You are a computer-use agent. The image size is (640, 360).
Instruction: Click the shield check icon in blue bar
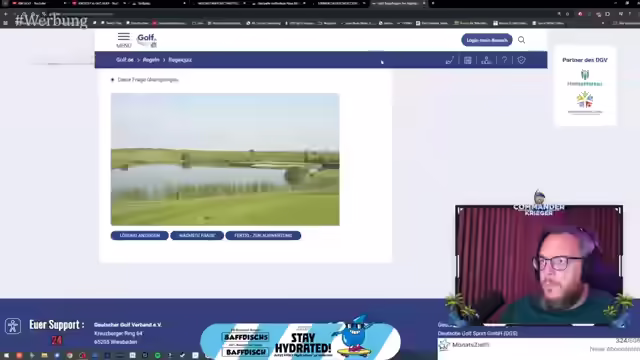click(522, 60)
